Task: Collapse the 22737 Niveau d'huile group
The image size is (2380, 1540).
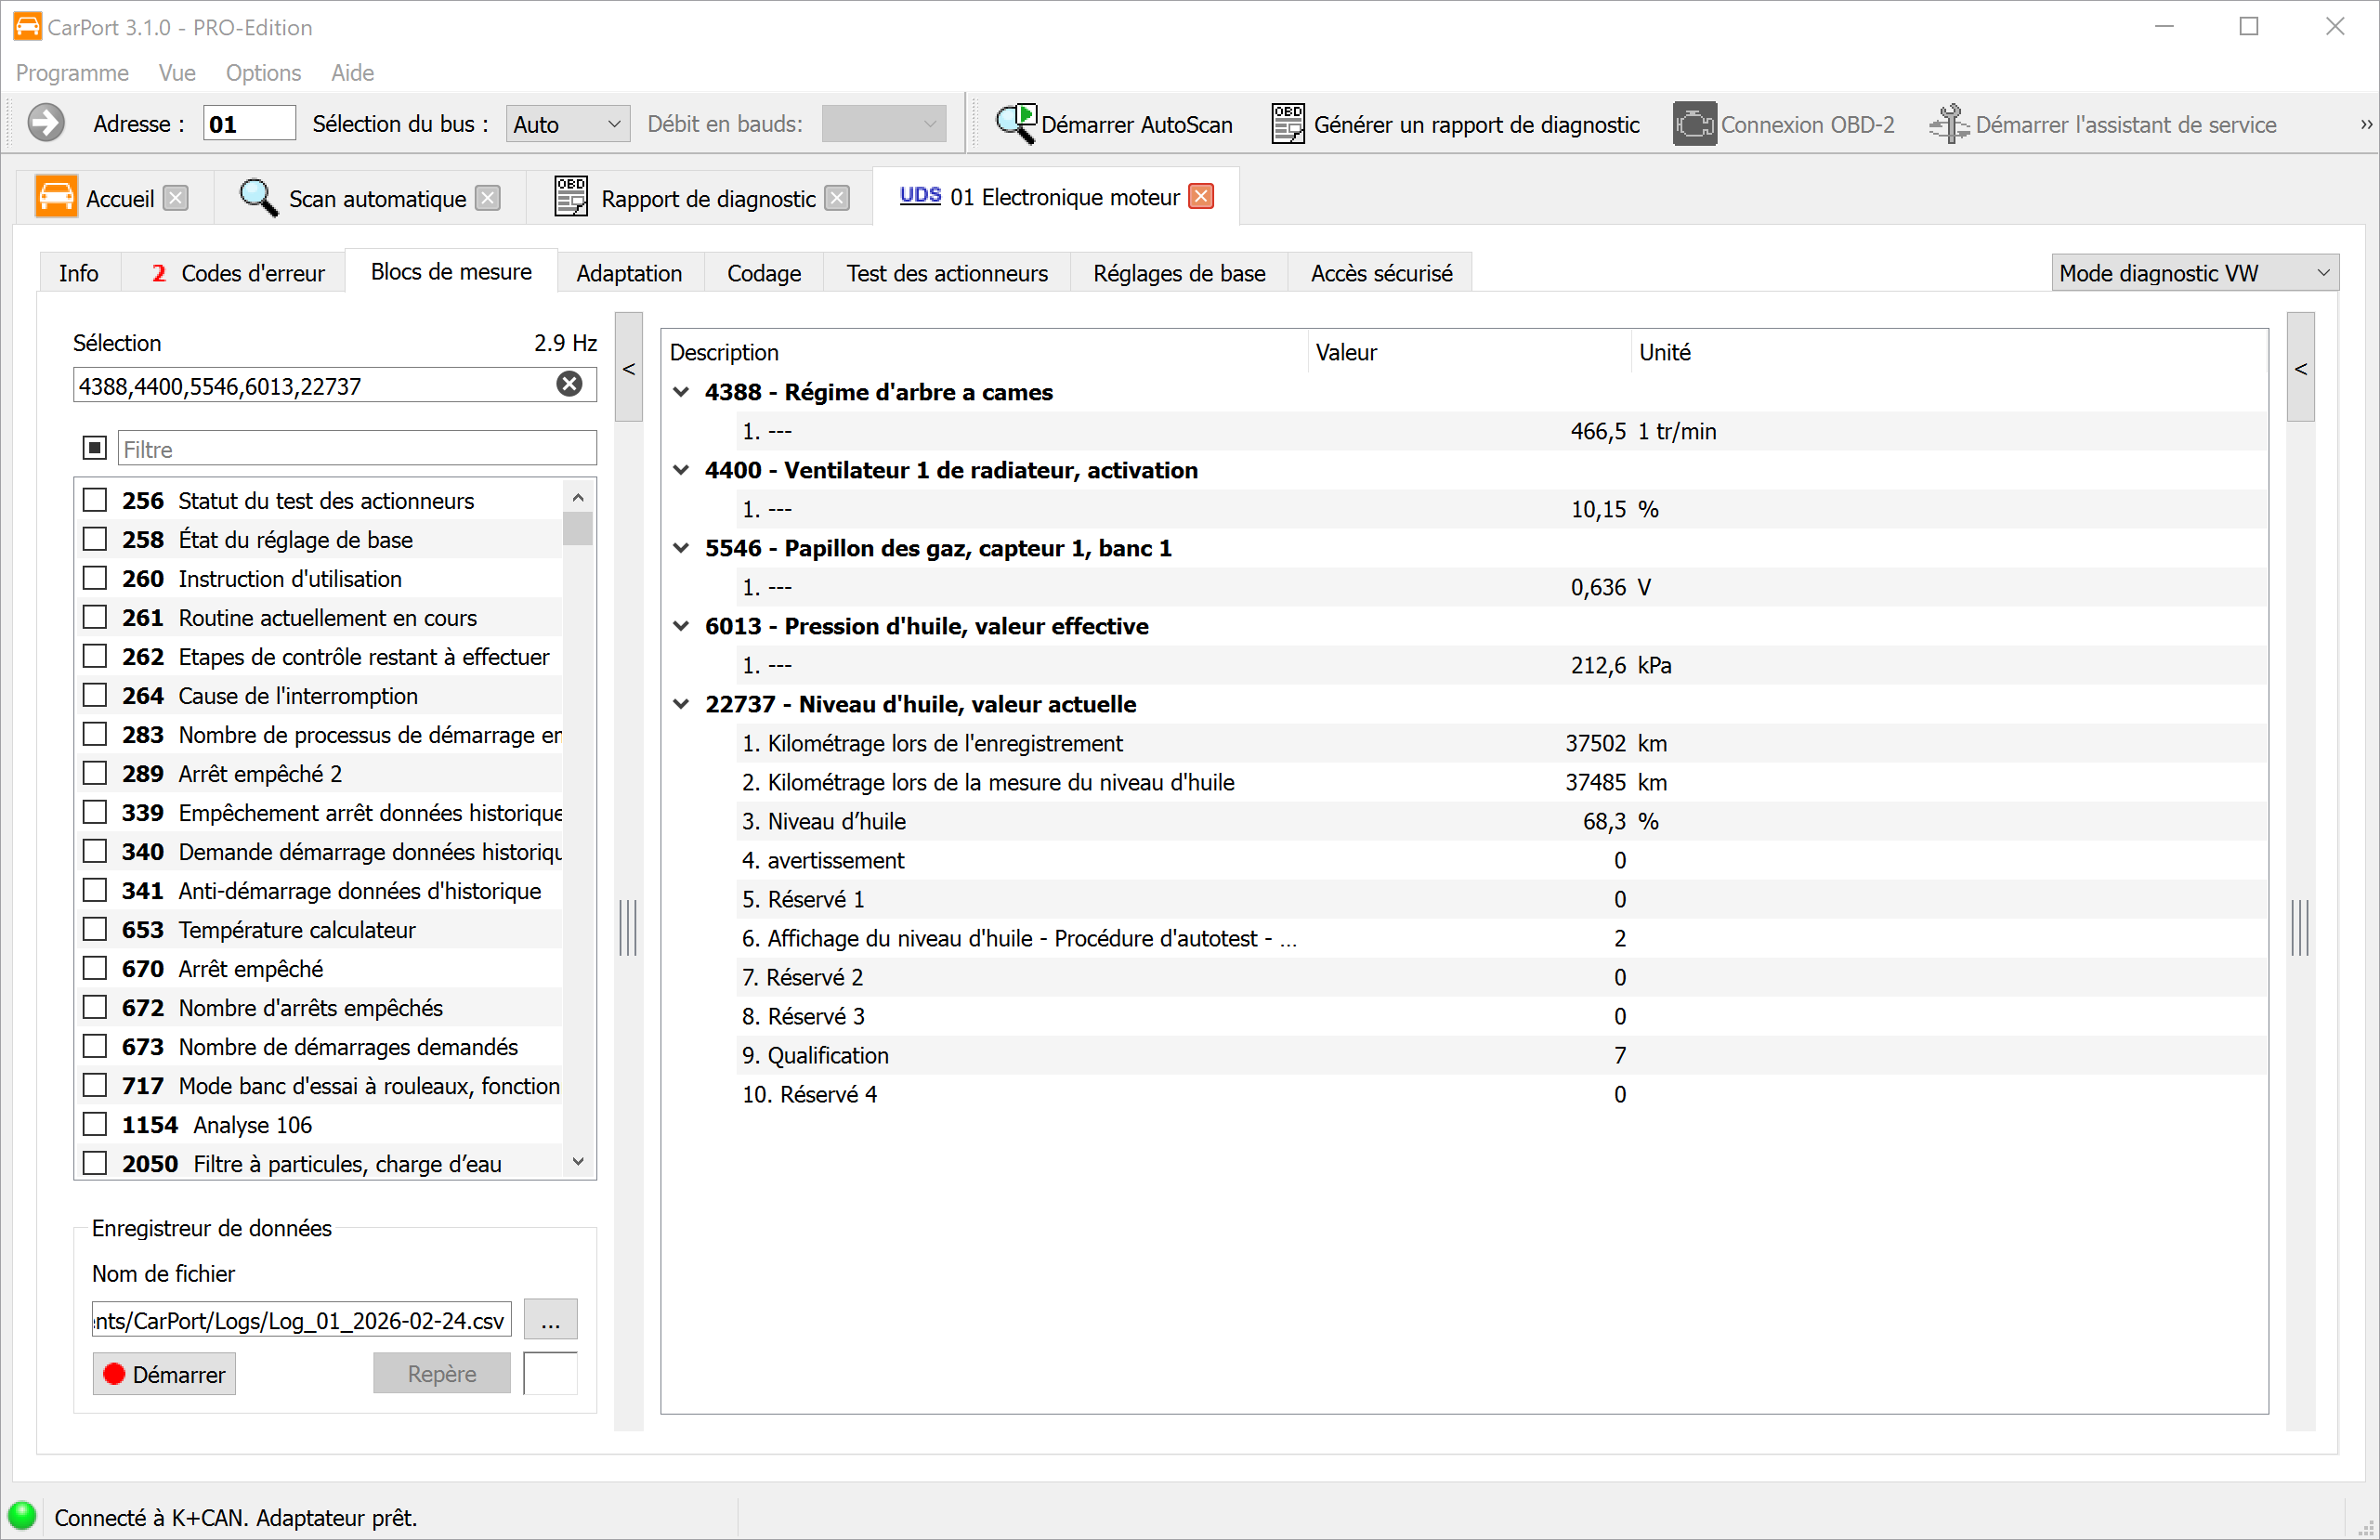Action: point(681,704)
